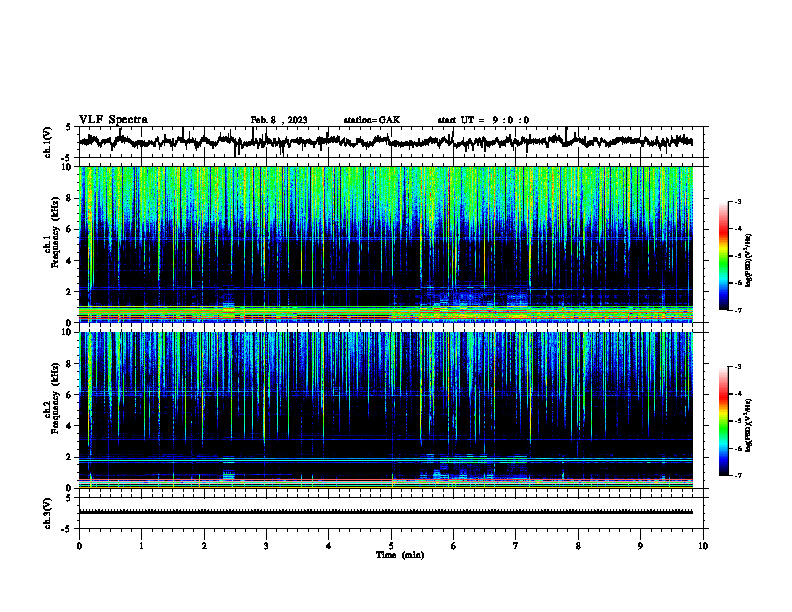Click time axis tick label "4"

pos(329,546)
